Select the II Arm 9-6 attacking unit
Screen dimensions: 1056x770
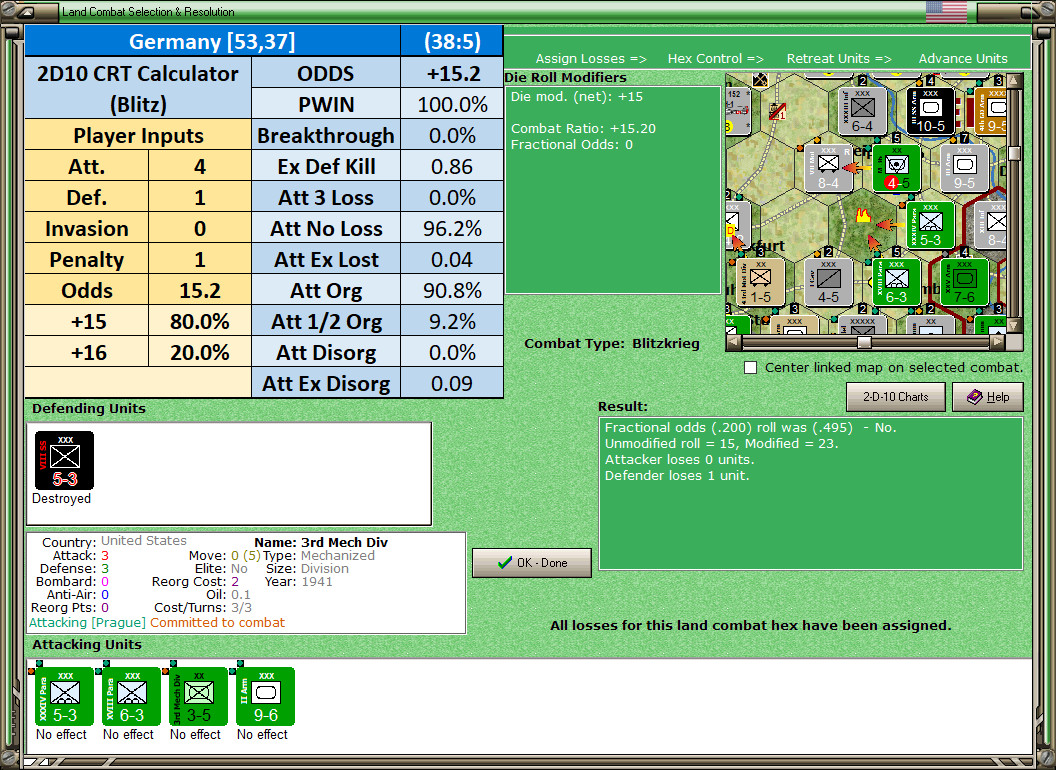pyautogui.click(x=265, y=697)
